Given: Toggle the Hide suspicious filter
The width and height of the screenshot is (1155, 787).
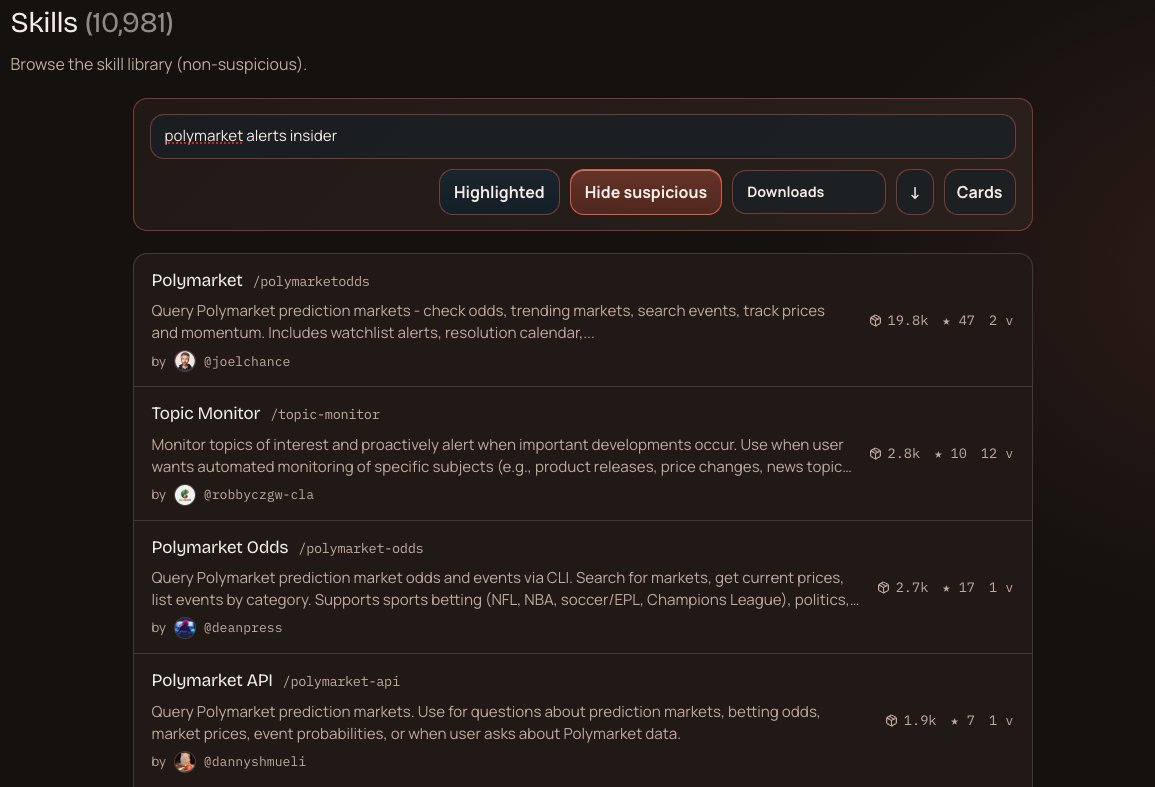Looking at the screenshot, I should click(646, 192).
